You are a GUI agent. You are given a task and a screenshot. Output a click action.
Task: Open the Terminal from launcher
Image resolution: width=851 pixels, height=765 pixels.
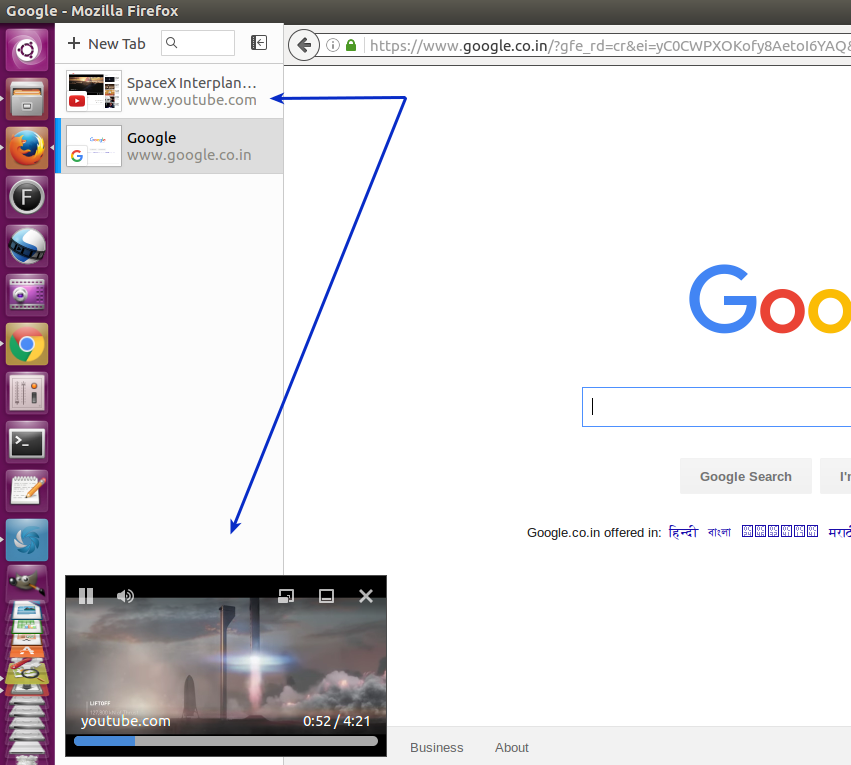[27, 442]
